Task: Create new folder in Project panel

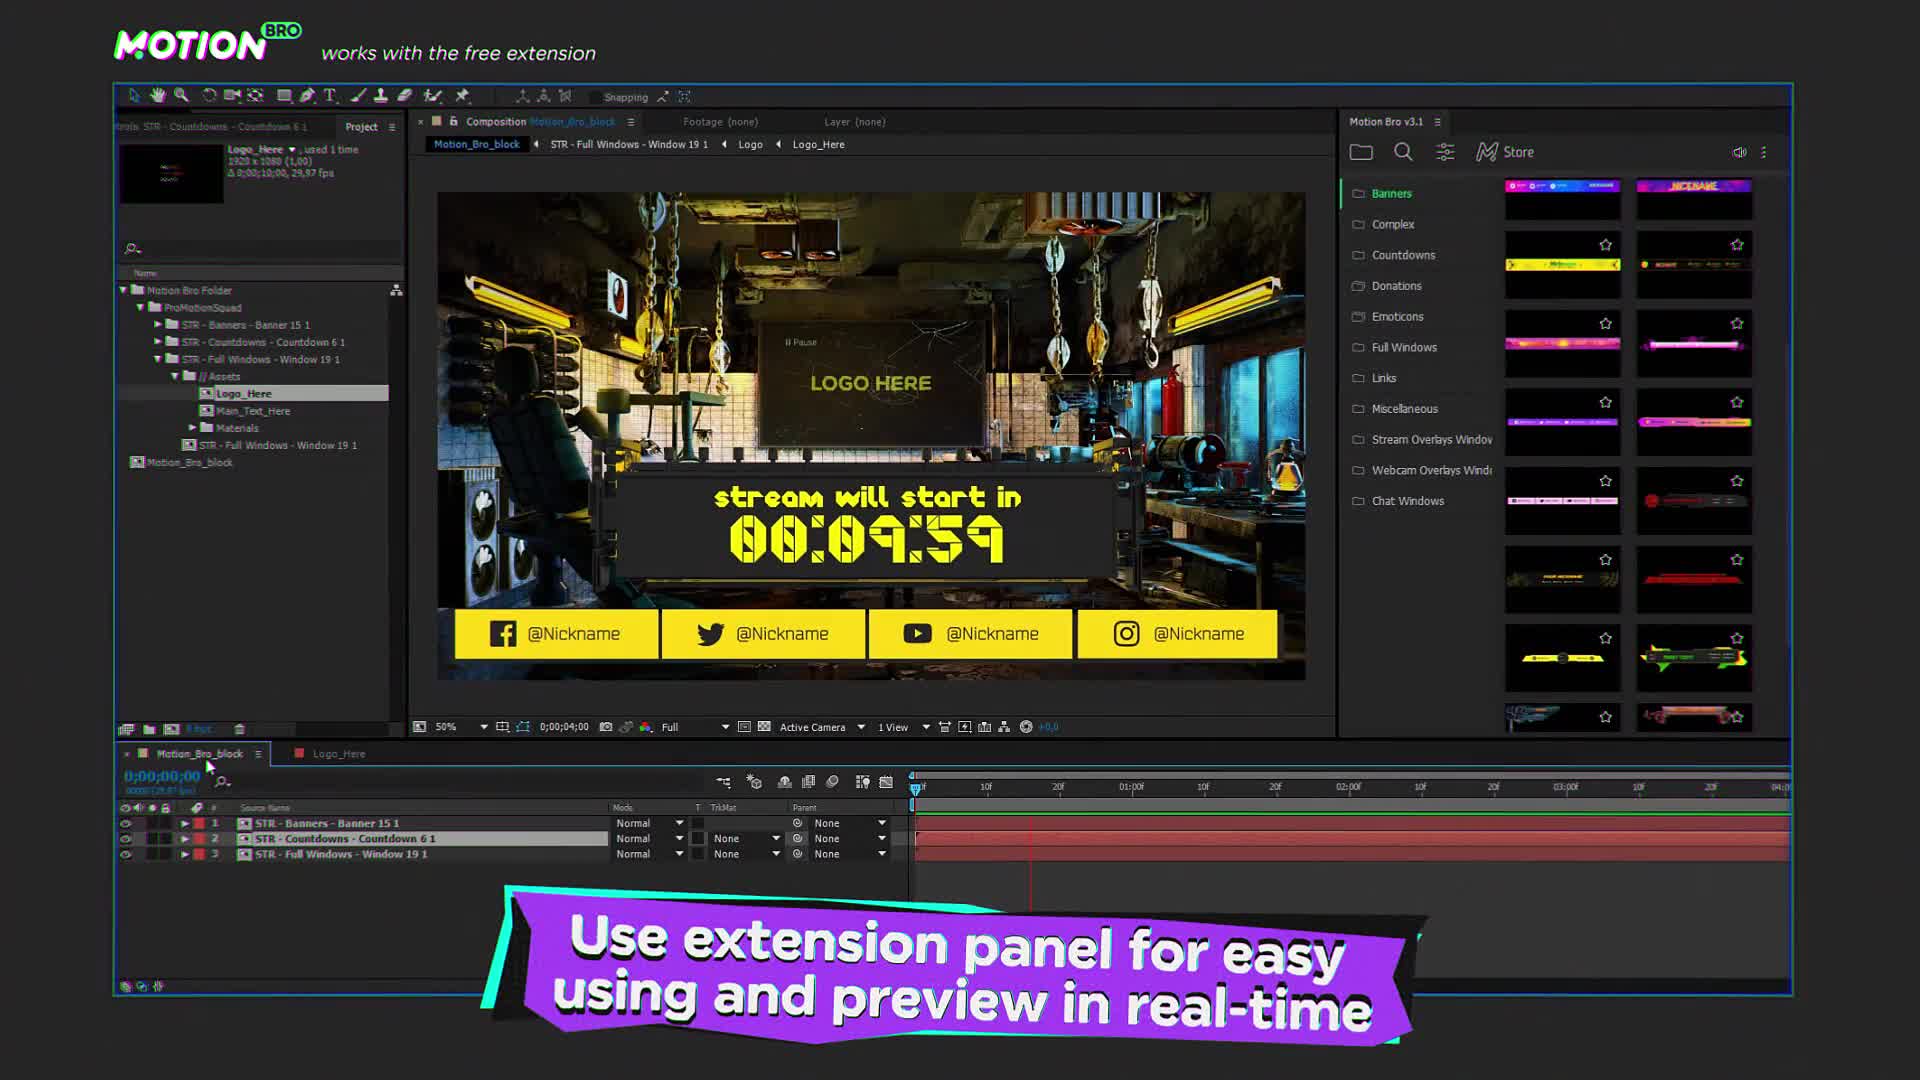Action: (149, 729)
